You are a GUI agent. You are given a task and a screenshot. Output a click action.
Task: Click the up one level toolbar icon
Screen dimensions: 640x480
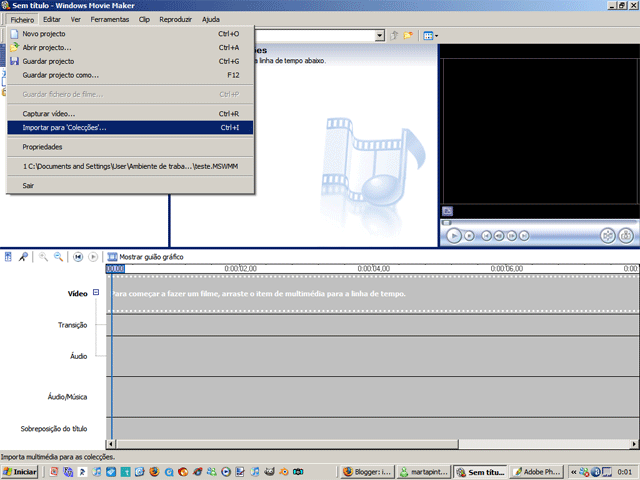(x=394, y=36)
